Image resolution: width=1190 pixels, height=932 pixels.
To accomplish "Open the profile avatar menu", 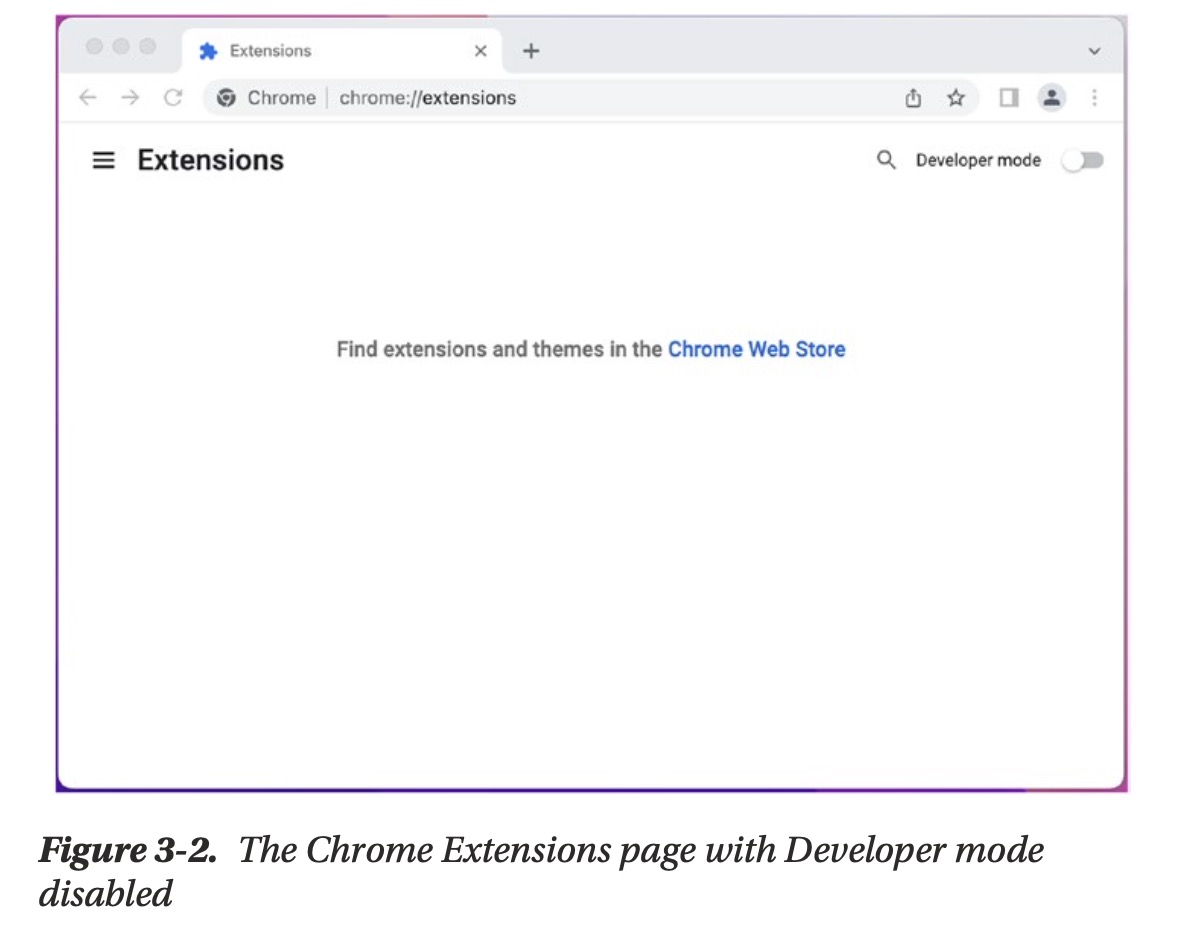I will coord(1051,98).
